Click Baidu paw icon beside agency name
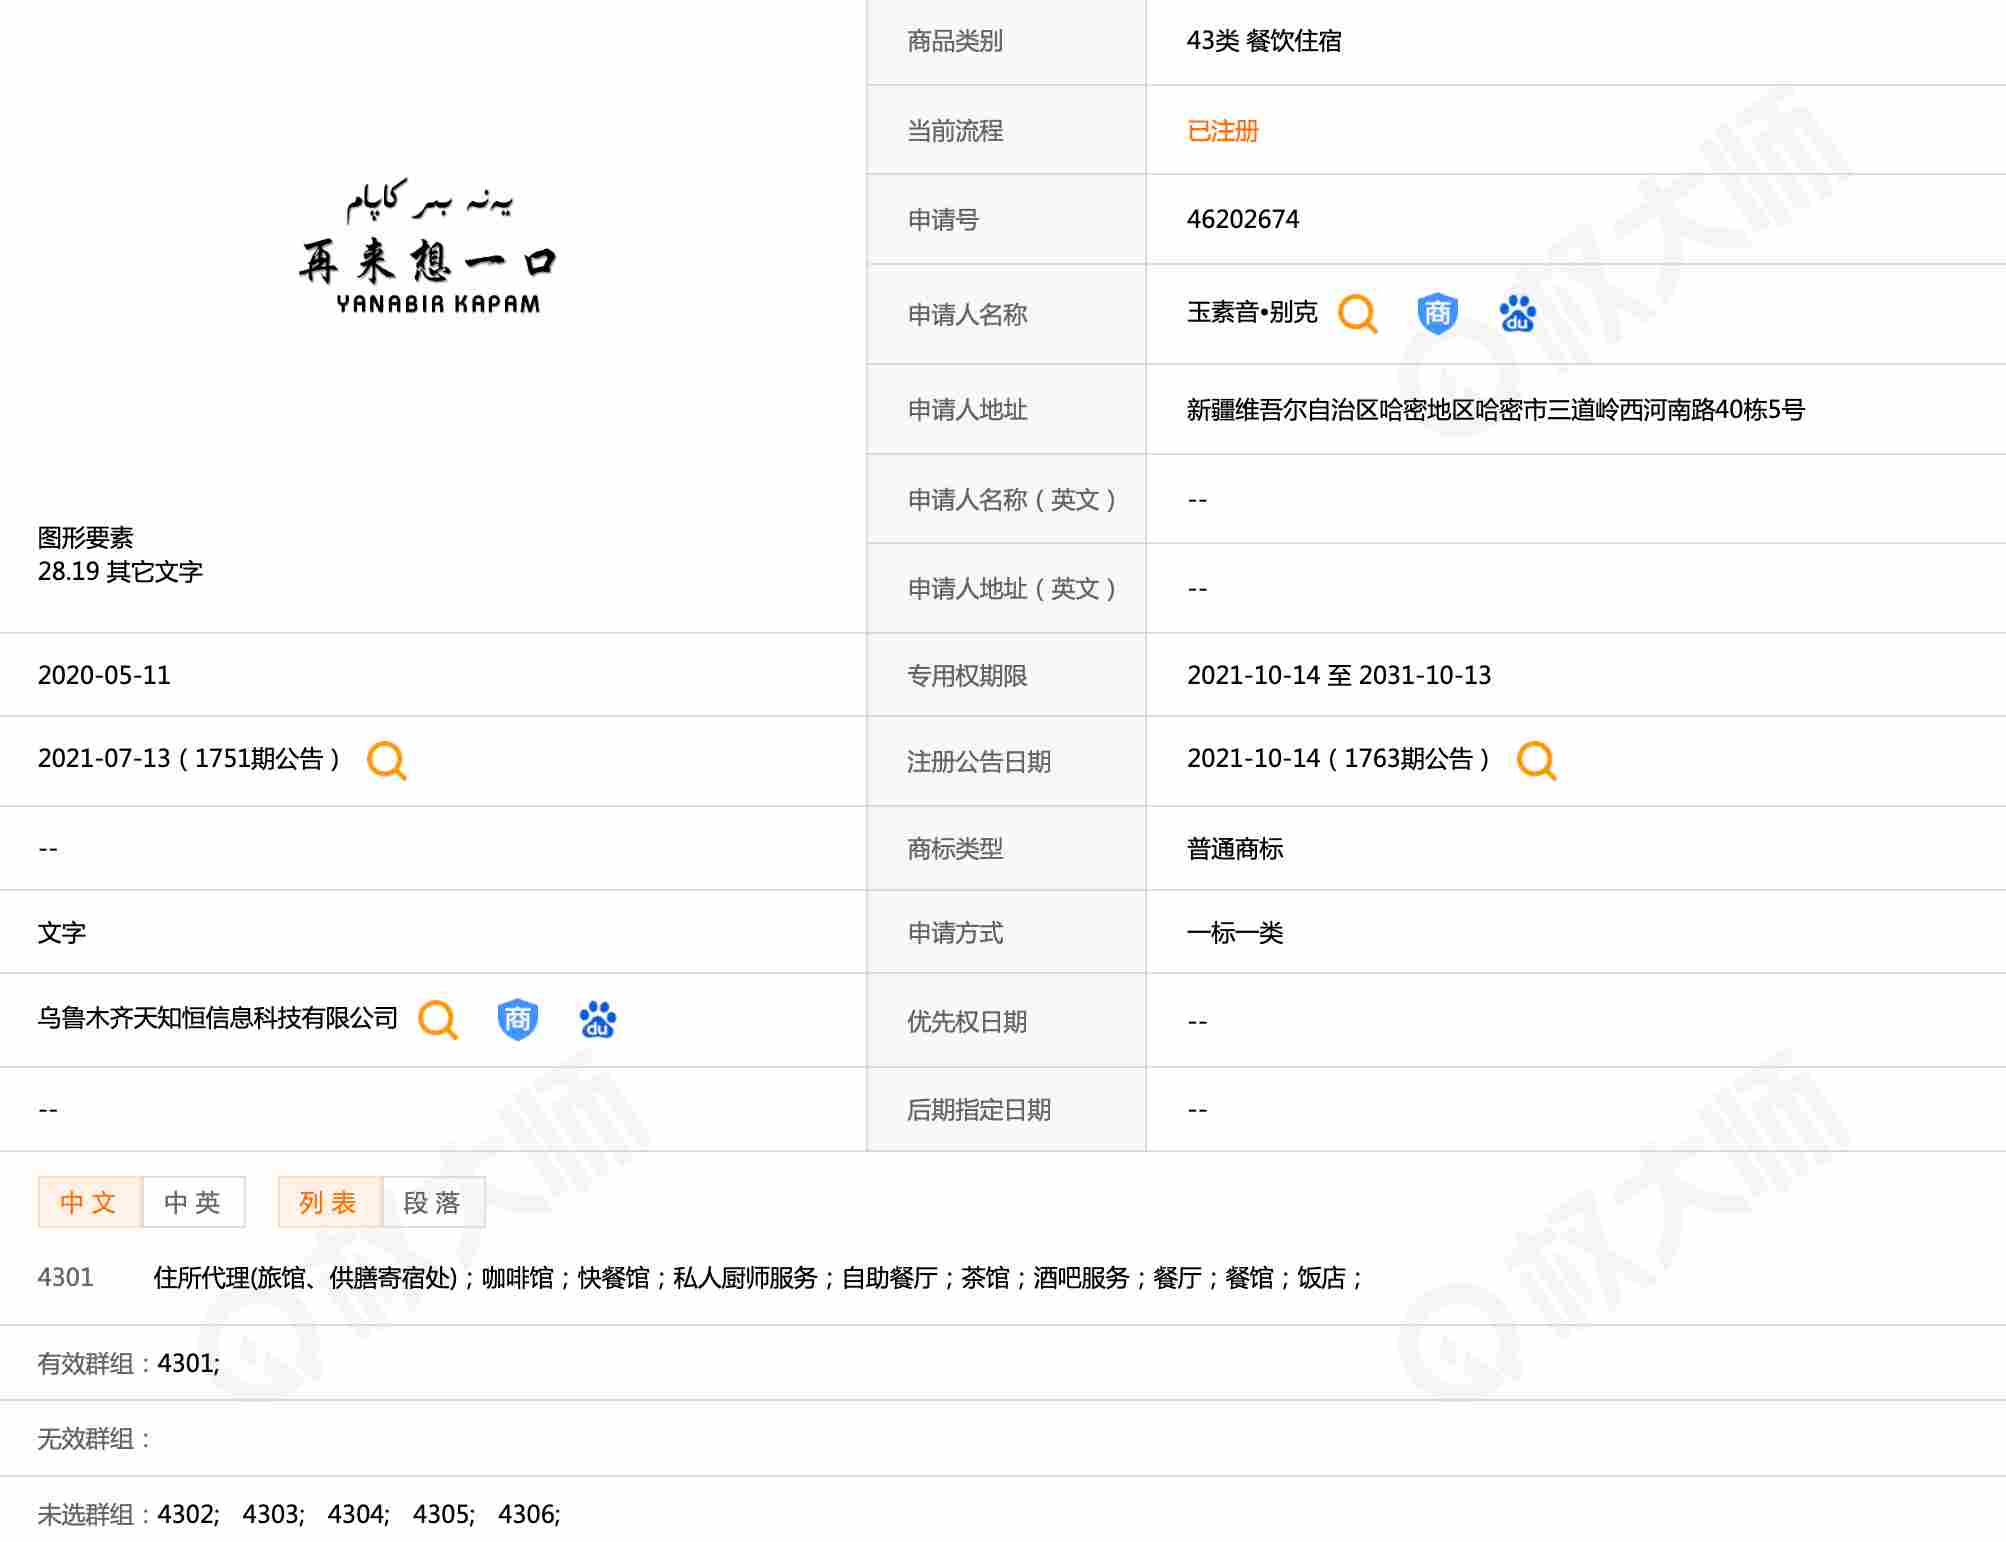 click(x=597, y=1020)
